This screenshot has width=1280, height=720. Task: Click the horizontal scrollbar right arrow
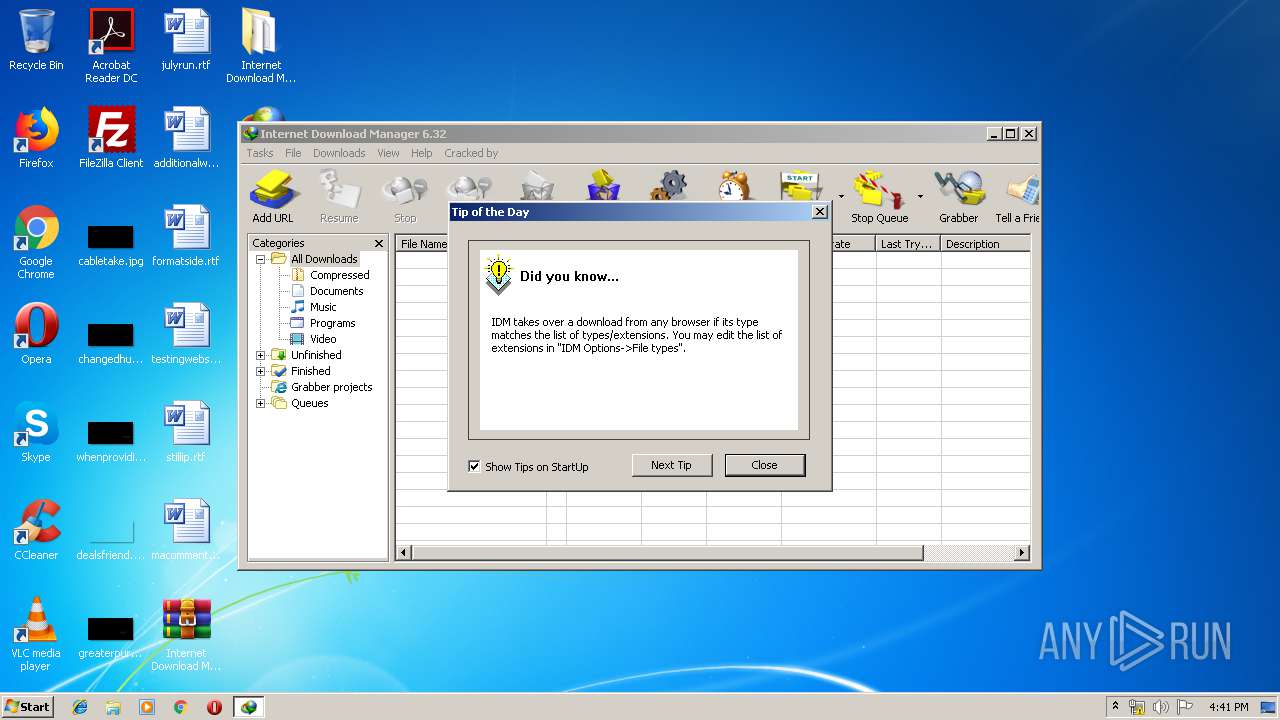tap(1022, 553)
